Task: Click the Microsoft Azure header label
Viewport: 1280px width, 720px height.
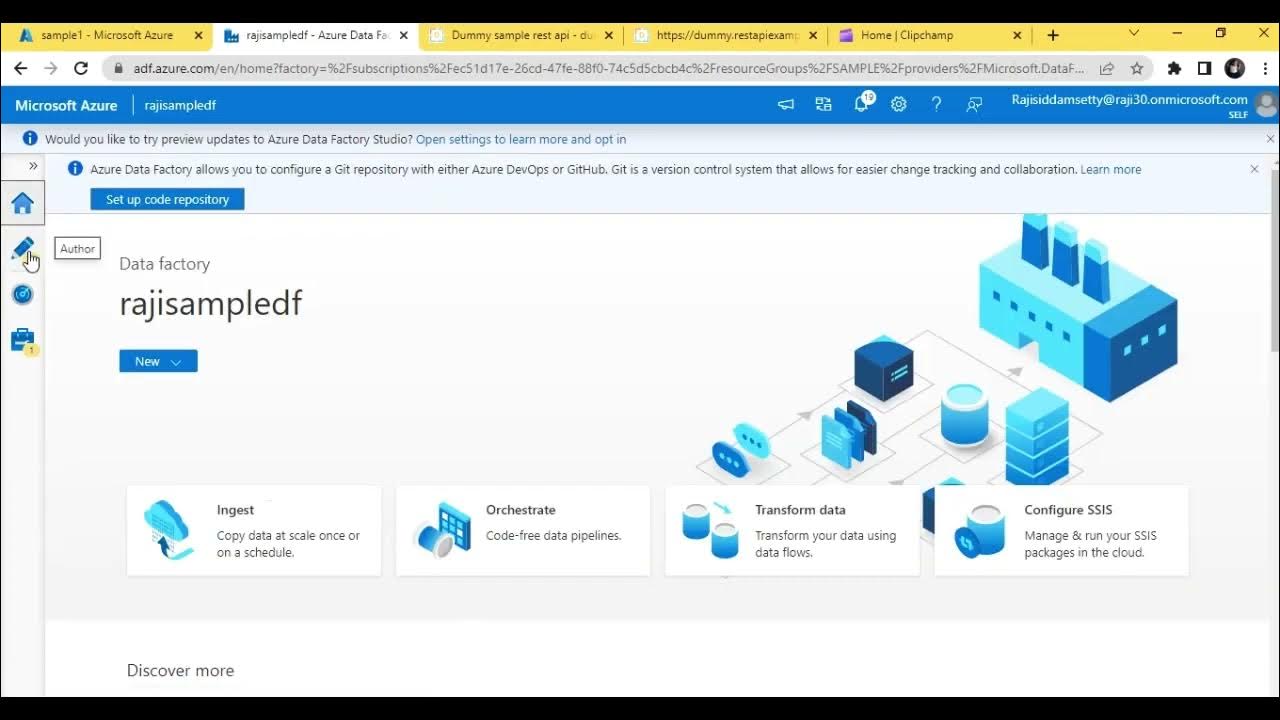Action: tap(66, 105)
